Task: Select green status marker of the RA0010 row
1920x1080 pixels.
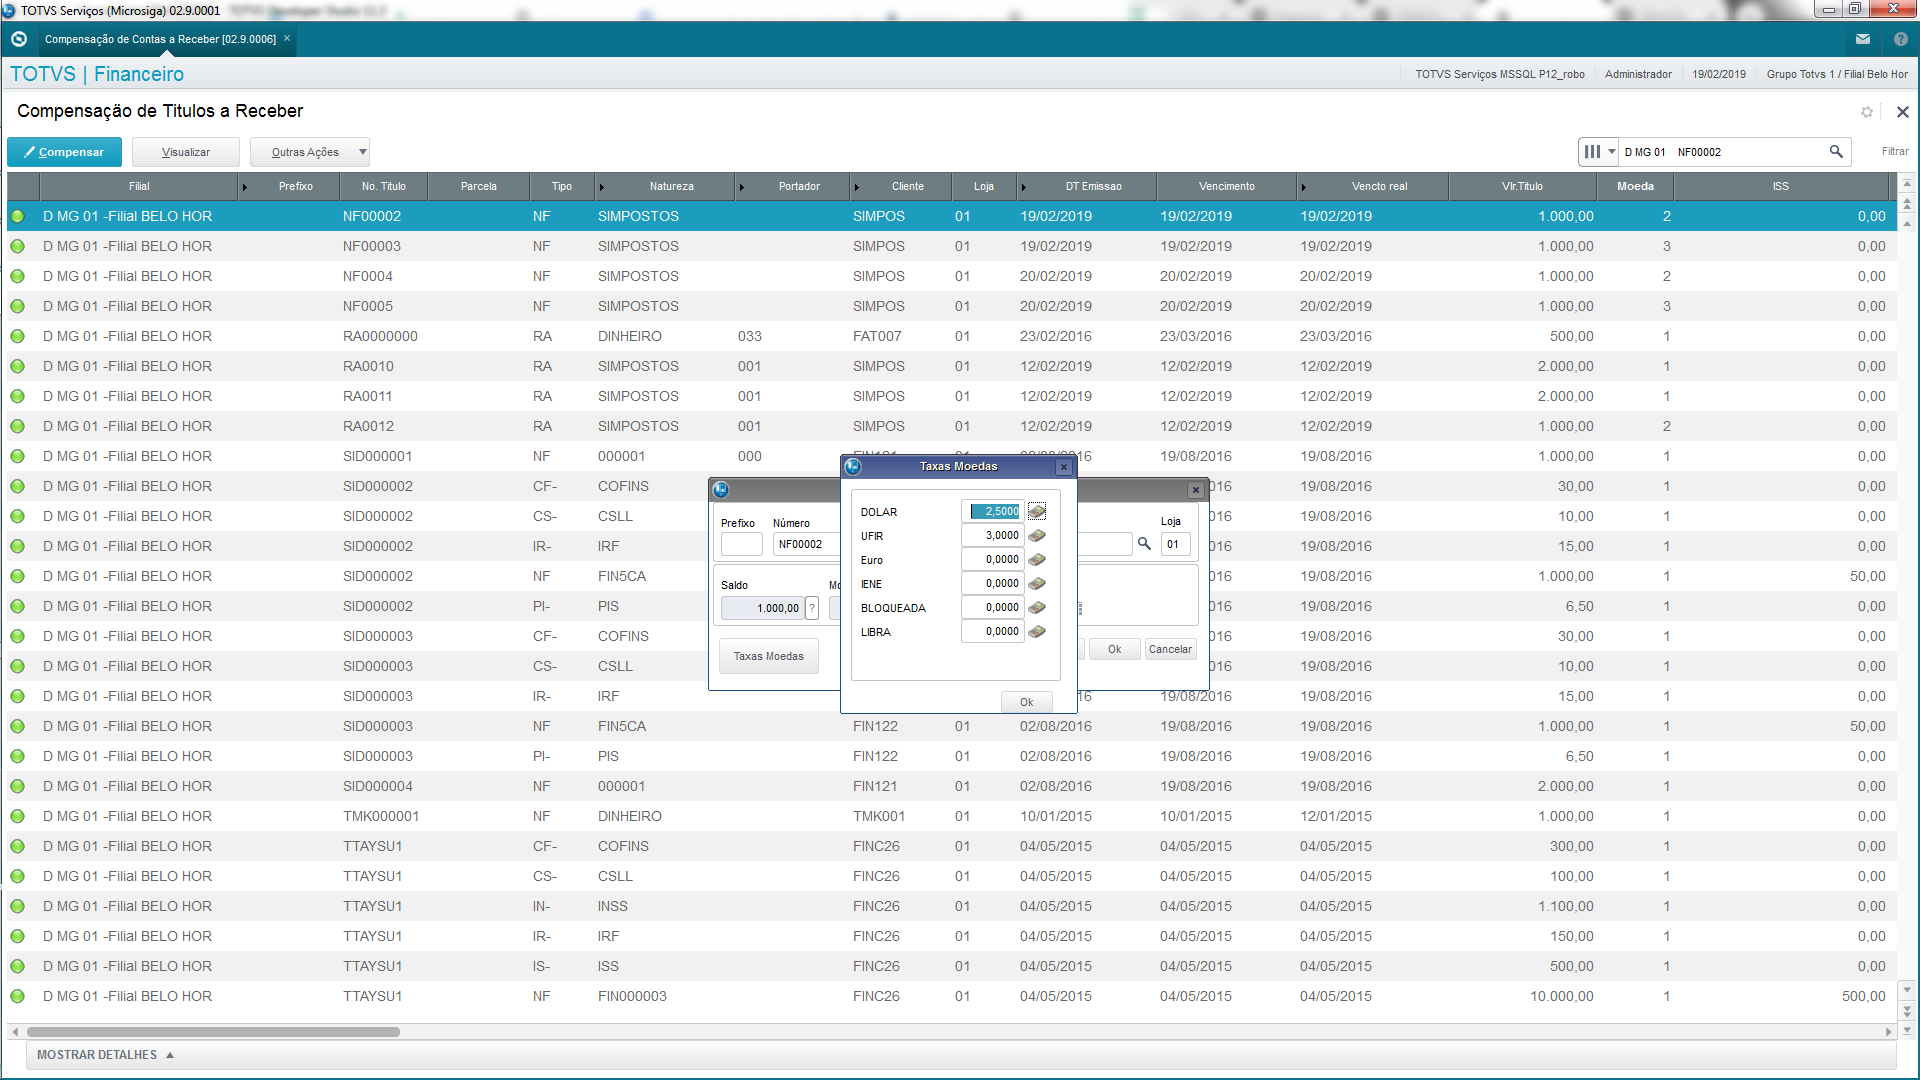Action: tap(18, 366)
